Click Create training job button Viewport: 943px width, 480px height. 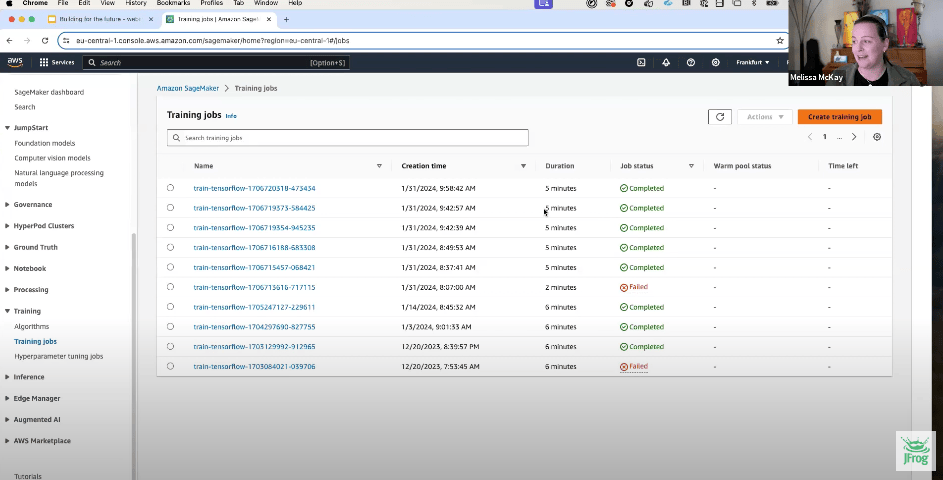click(840, 117)
